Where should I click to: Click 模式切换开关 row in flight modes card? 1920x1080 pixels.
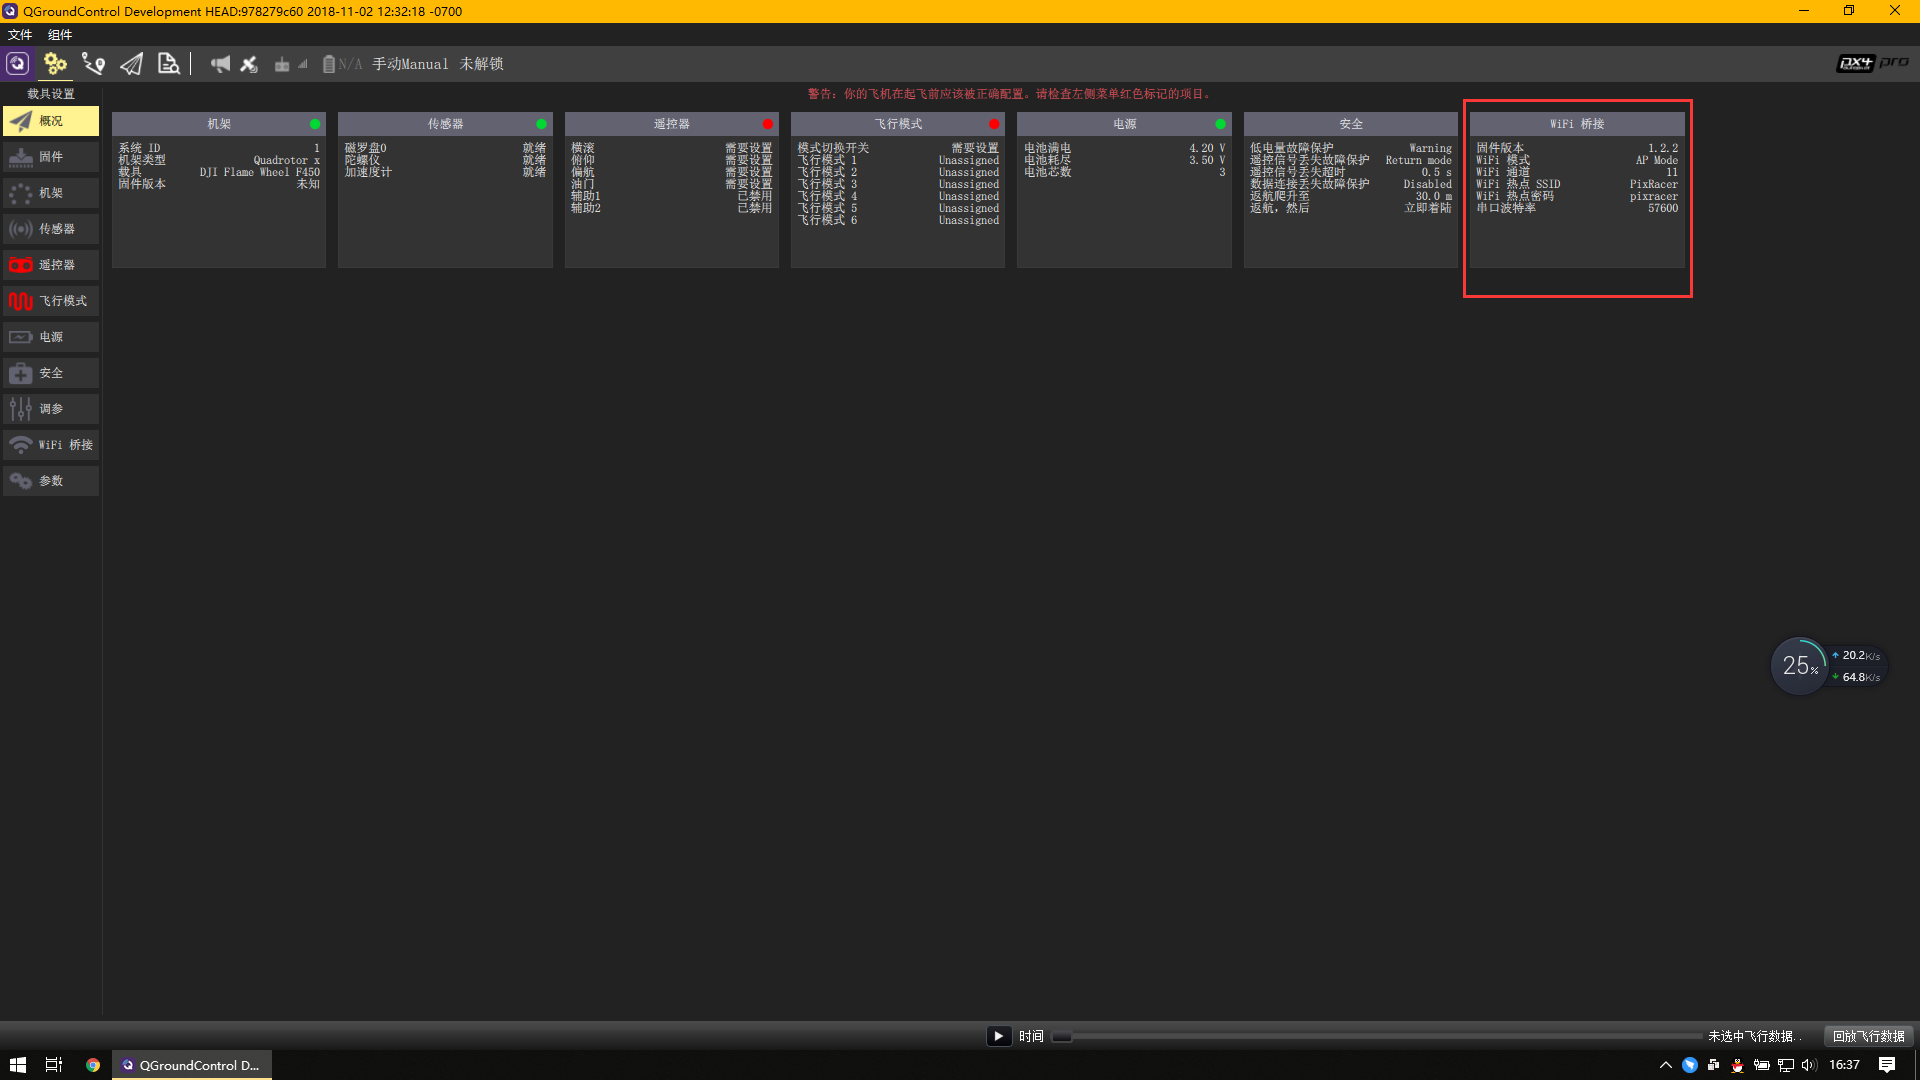898,148
